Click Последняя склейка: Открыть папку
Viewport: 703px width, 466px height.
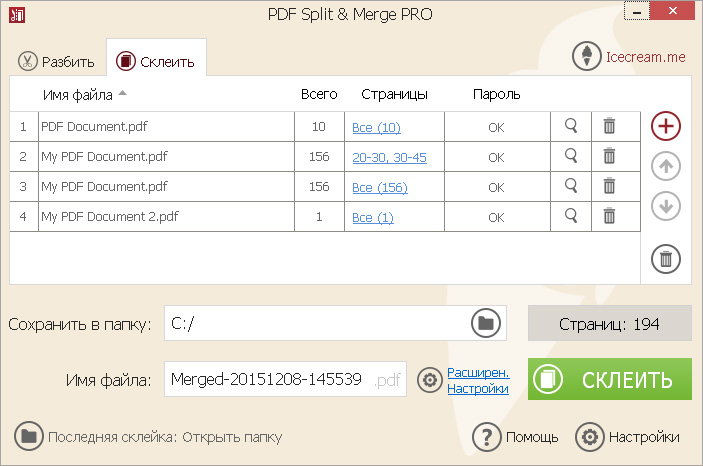pos(165,437)
